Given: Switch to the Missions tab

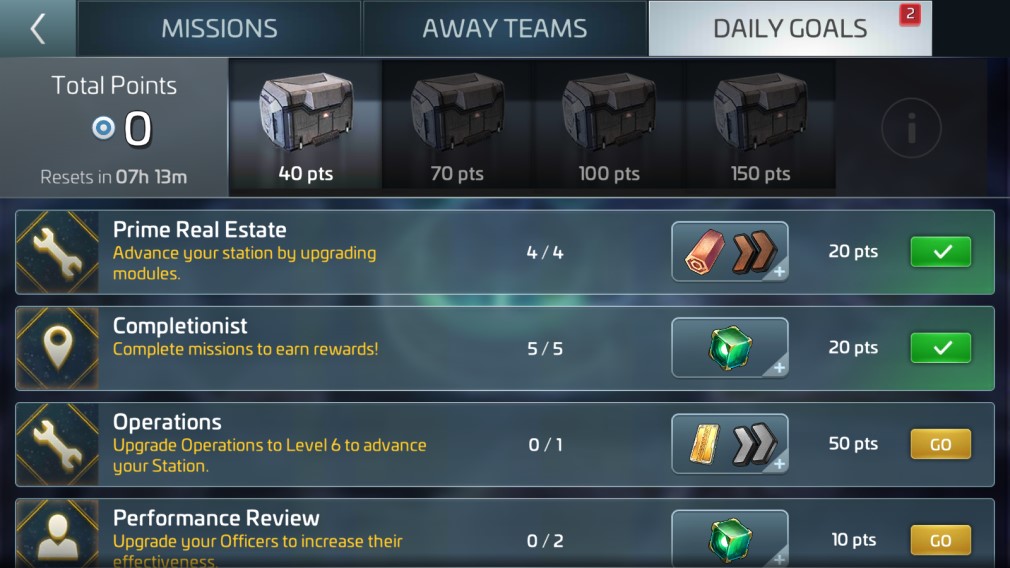Looking at the screenshot, I should pos(219,28).
